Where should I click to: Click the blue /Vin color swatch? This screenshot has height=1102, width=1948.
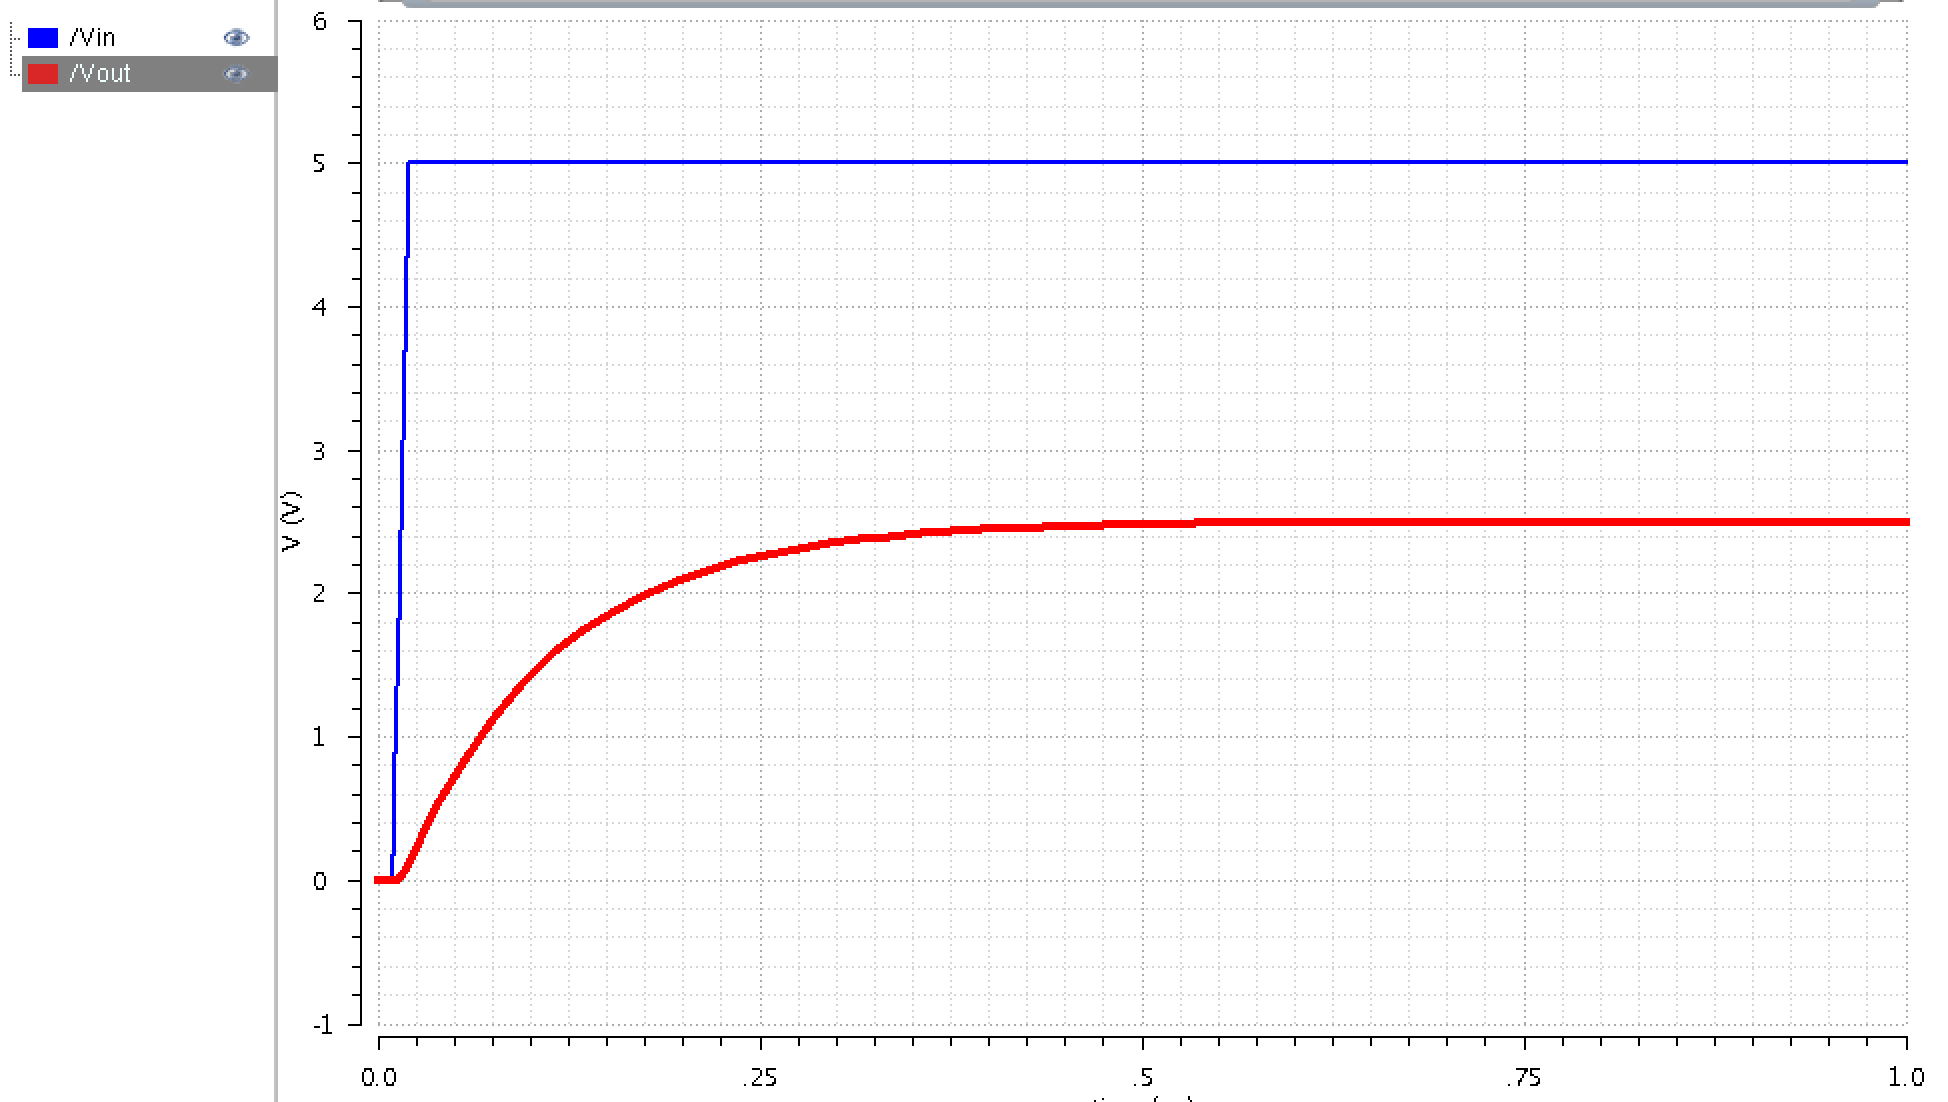pyautogui.click(x=43, y=38)
